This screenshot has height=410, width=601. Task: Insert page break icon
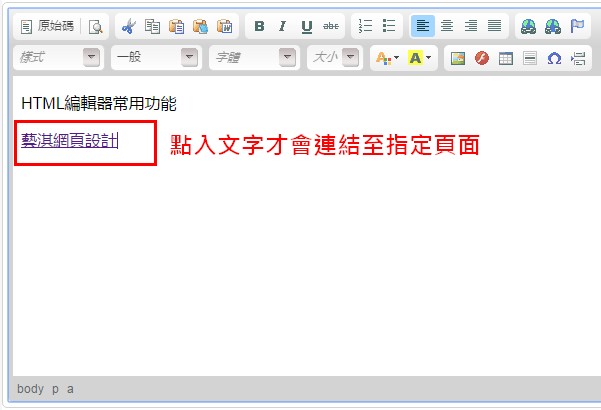(x=578, y=58)
